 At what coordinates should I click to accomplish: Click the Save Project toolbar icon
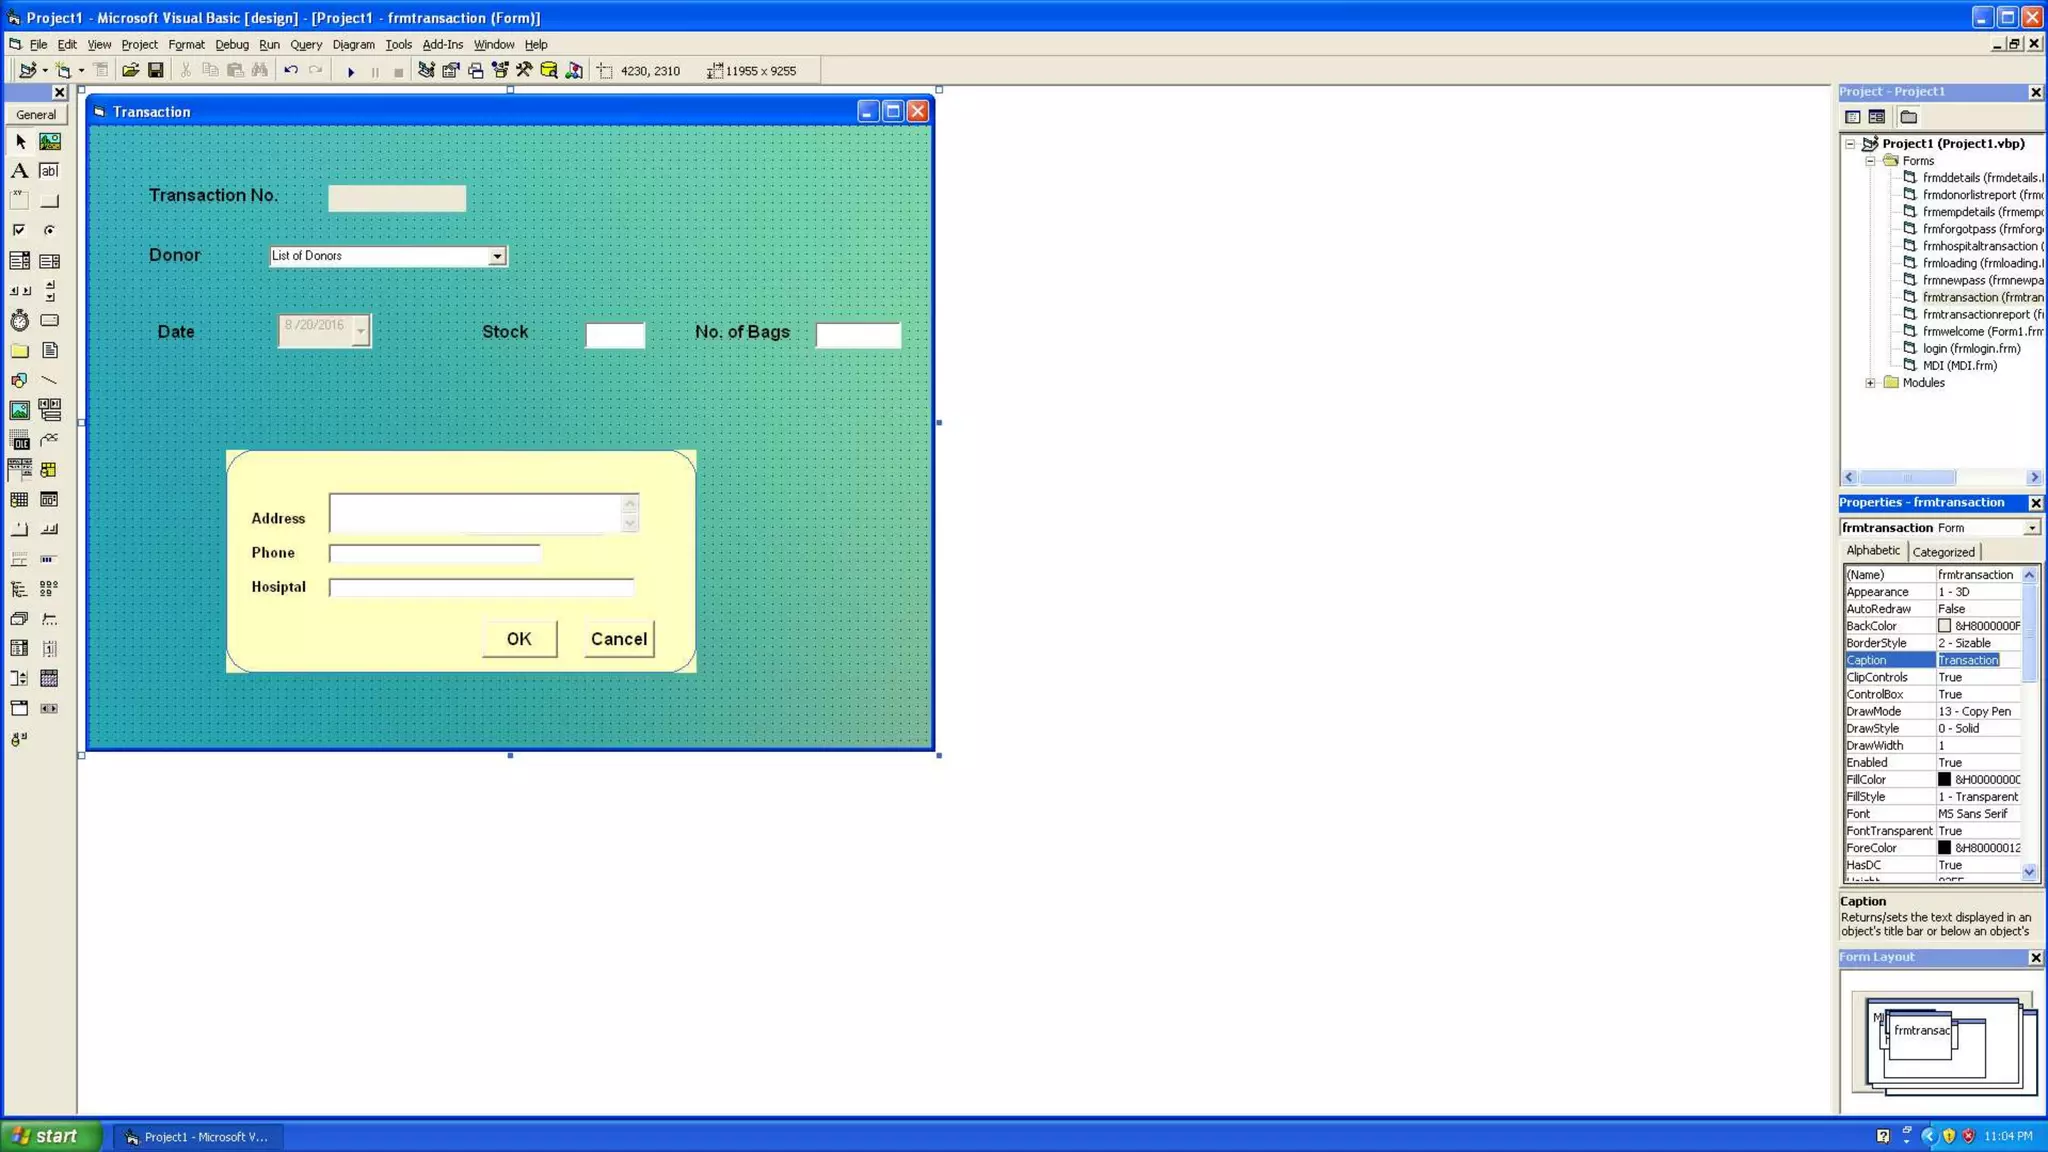(x=156, y=71)
